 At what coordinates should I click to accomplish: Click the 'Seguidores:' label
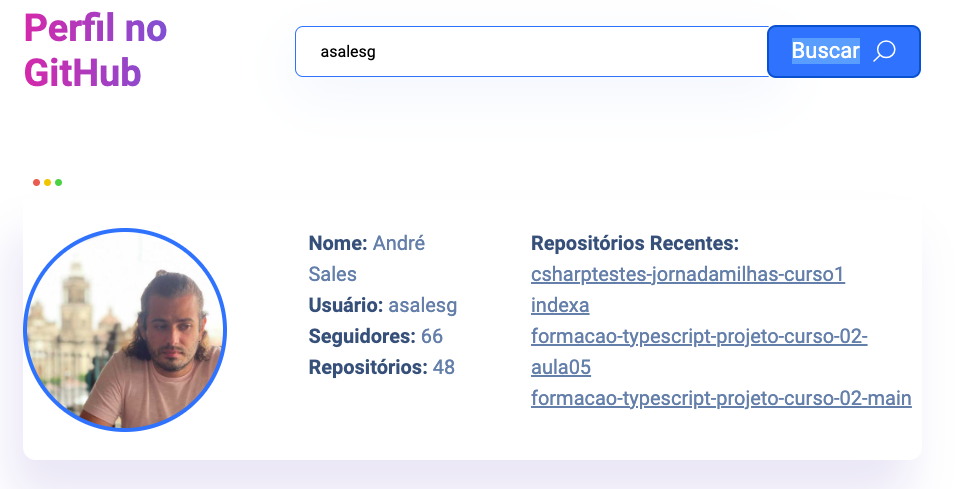(362, 336)
